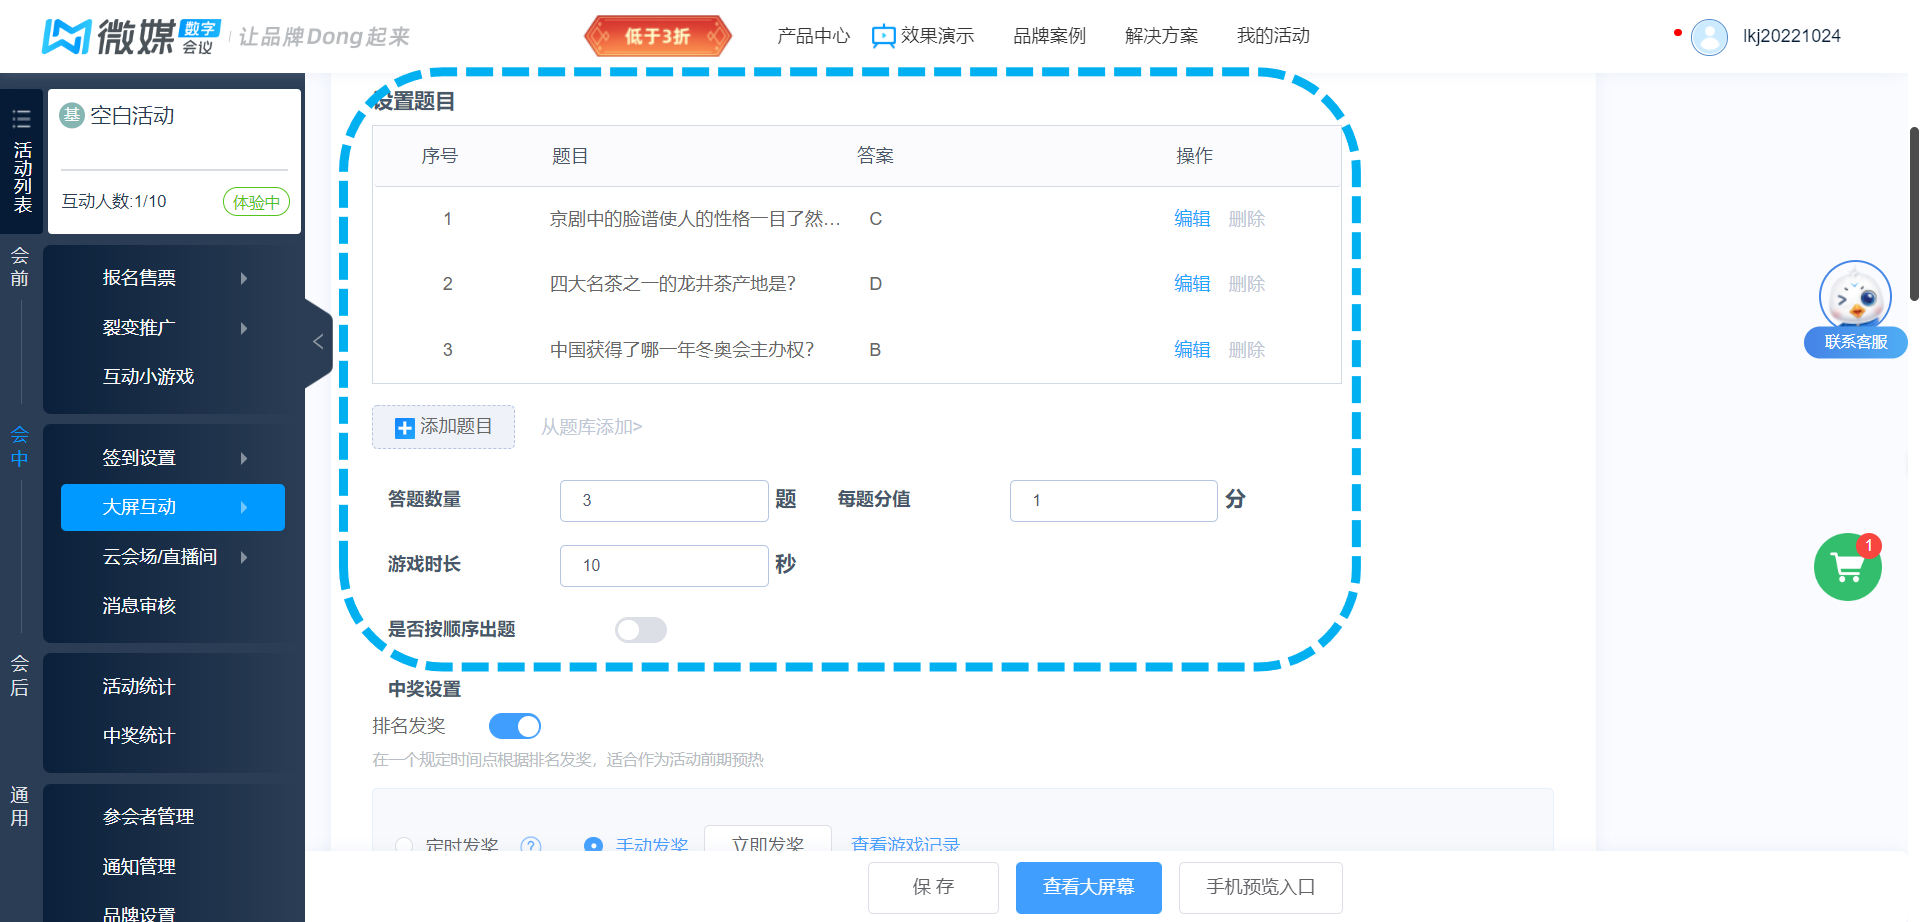Open 解决方案 menu
The height and width of the screenshot is (922, 1920).
click(x=1161, y=37)
